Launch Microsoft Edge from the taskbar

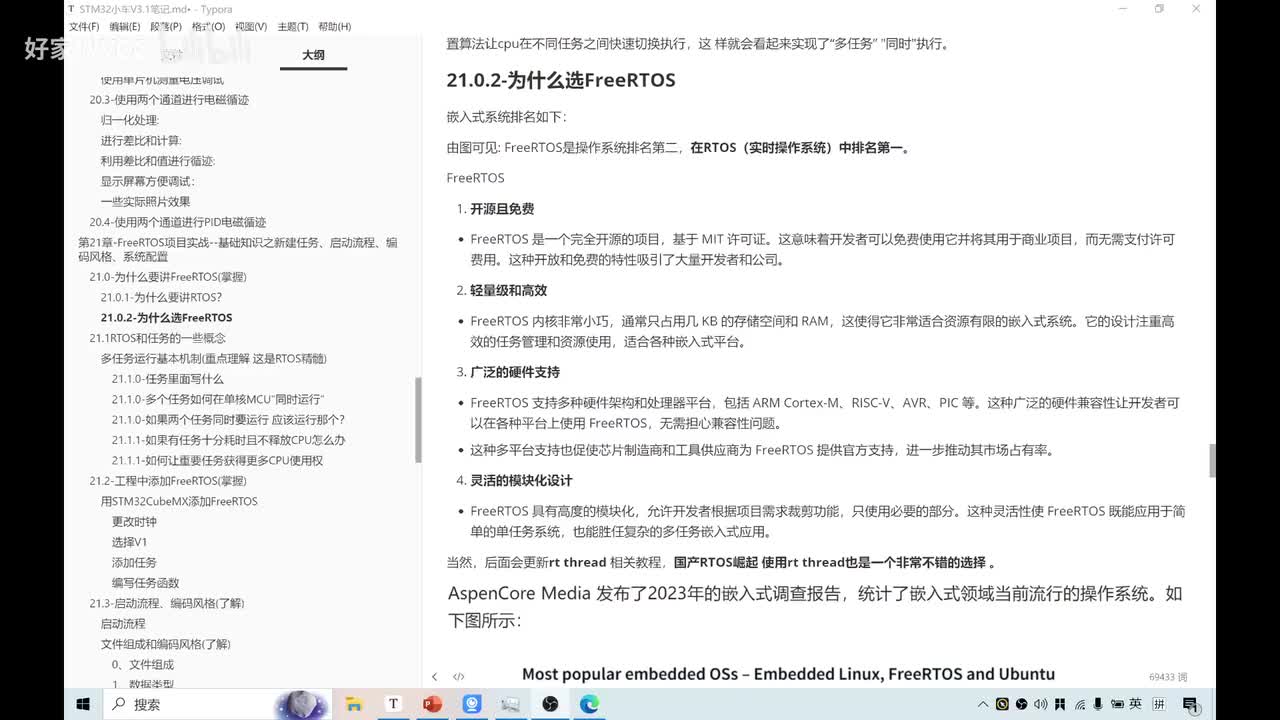tap(590, 704)
